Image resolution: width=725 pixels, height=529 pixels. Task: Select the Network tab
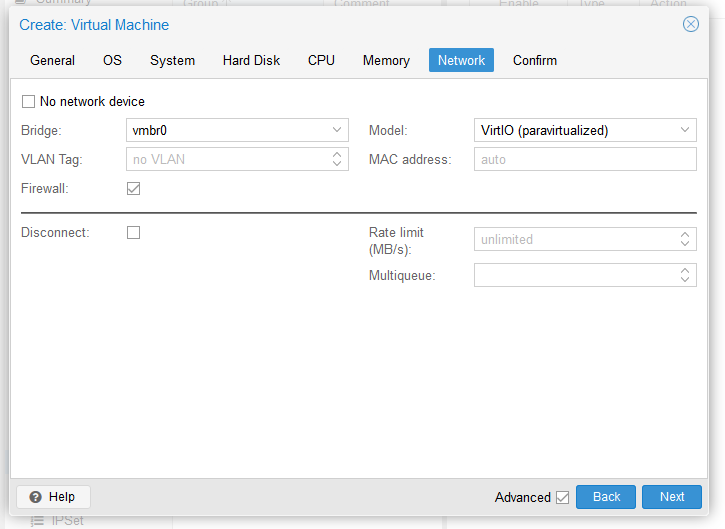461,60
